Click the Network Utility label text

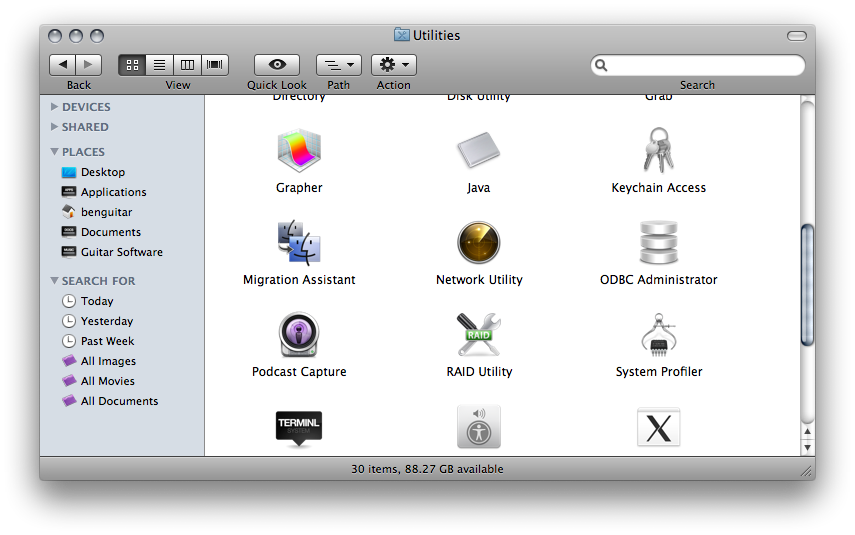[479, 280]
